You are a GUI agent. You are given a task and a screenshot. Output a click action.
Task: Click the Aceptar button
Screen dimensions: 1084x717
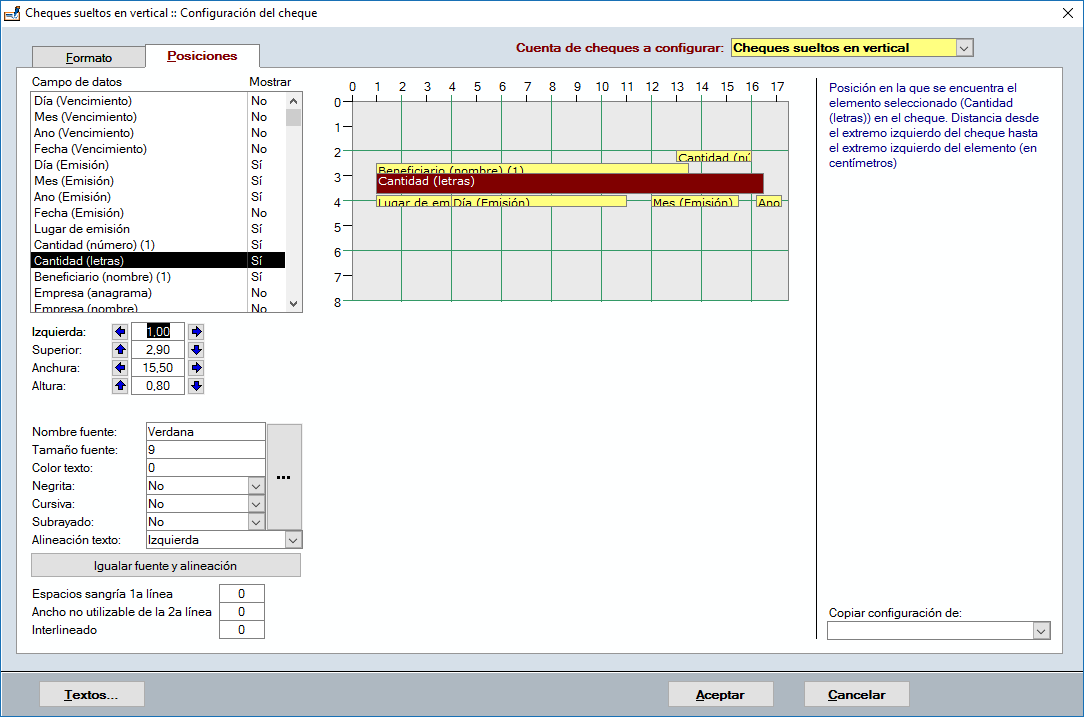tap(720, 695)
